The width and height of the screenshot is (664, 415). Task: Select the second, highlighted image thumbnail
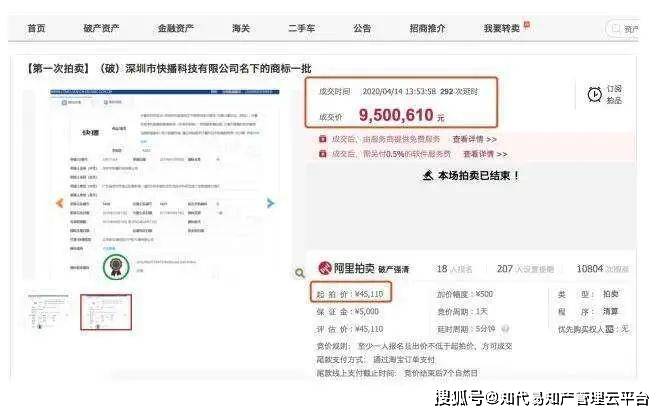point(106,312)
